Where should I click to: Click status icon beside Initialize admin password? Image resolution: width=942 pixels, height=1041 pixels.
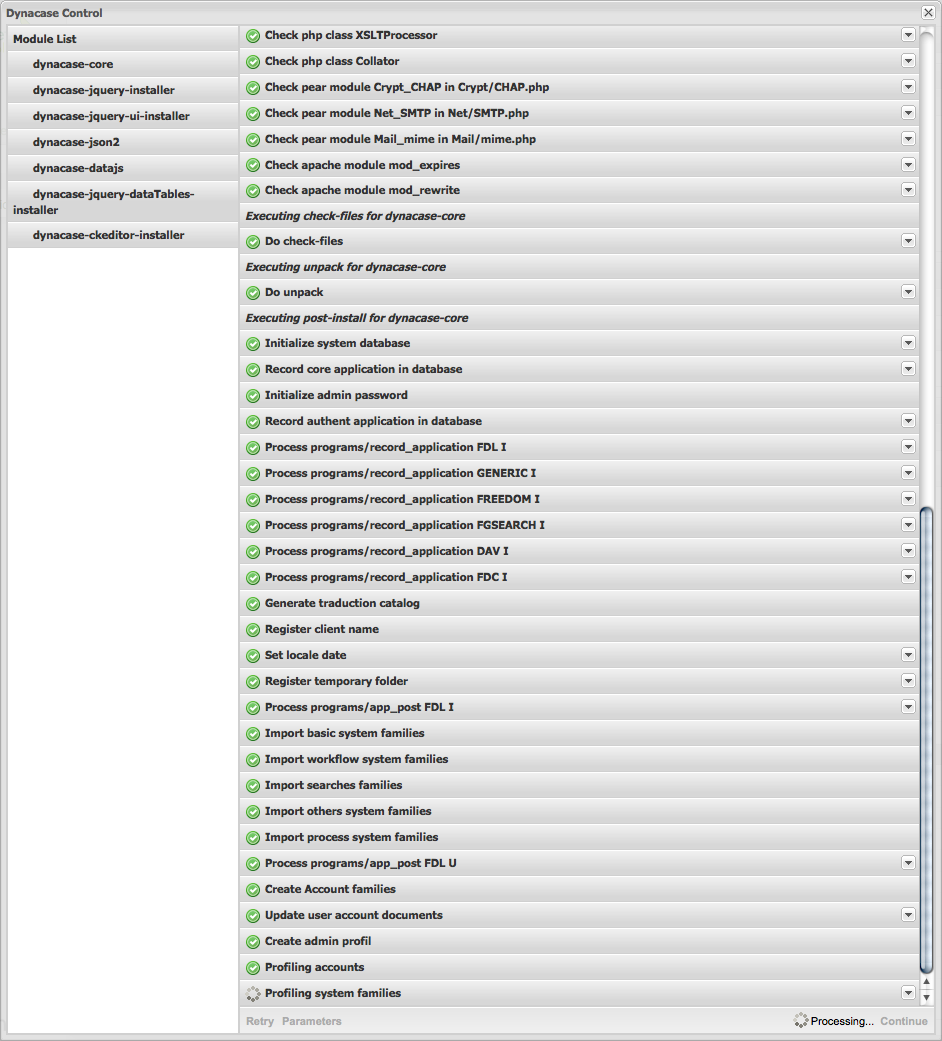click(253, 396)
